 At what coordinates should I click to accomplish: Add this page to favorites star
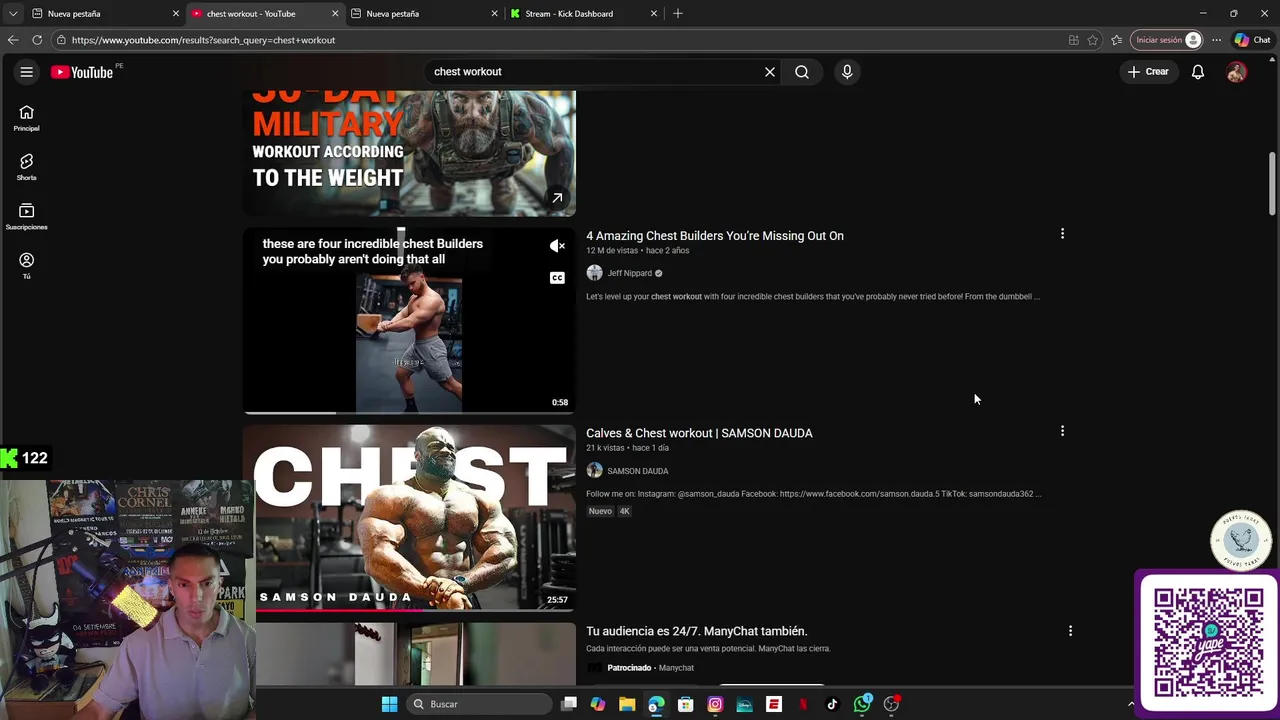[1093, 40]
